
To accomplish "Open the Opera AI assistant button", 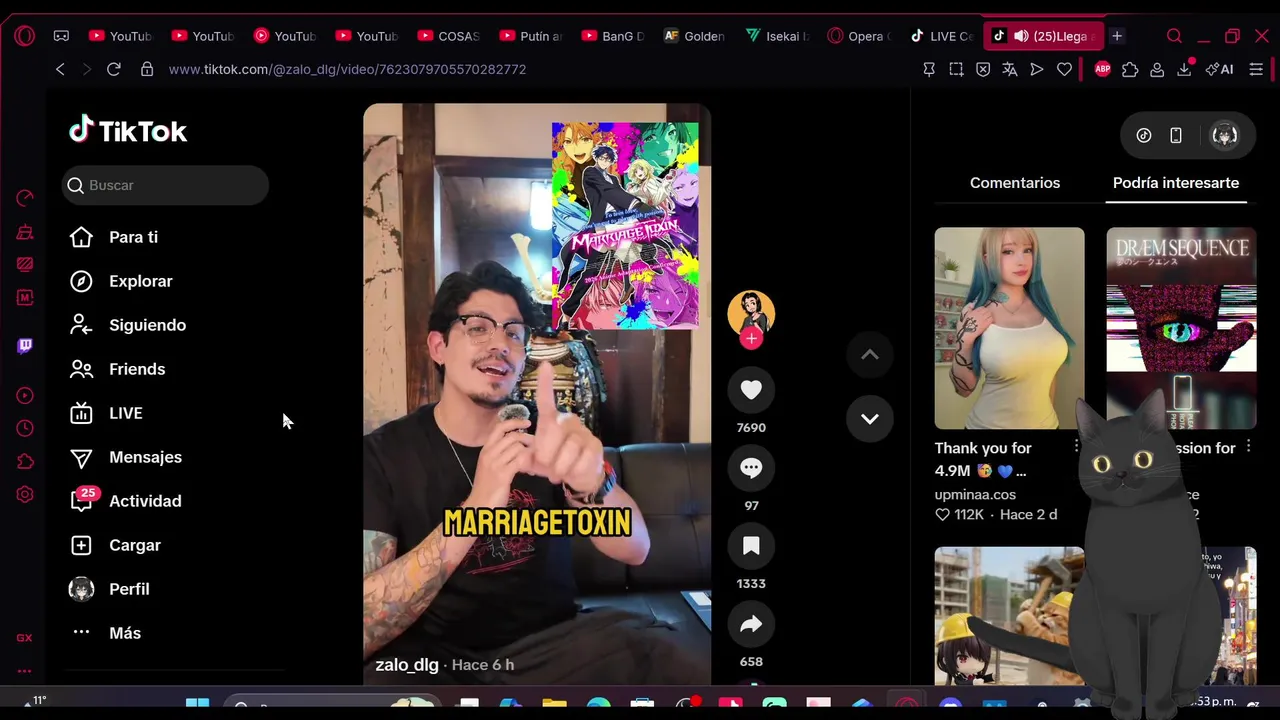I will pos(1220,69).
